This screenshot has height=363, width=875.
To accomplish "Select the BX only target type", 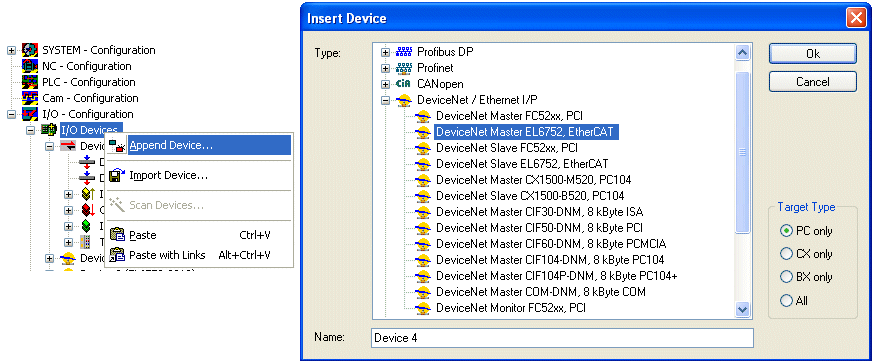I will click(x=786, y=277).
